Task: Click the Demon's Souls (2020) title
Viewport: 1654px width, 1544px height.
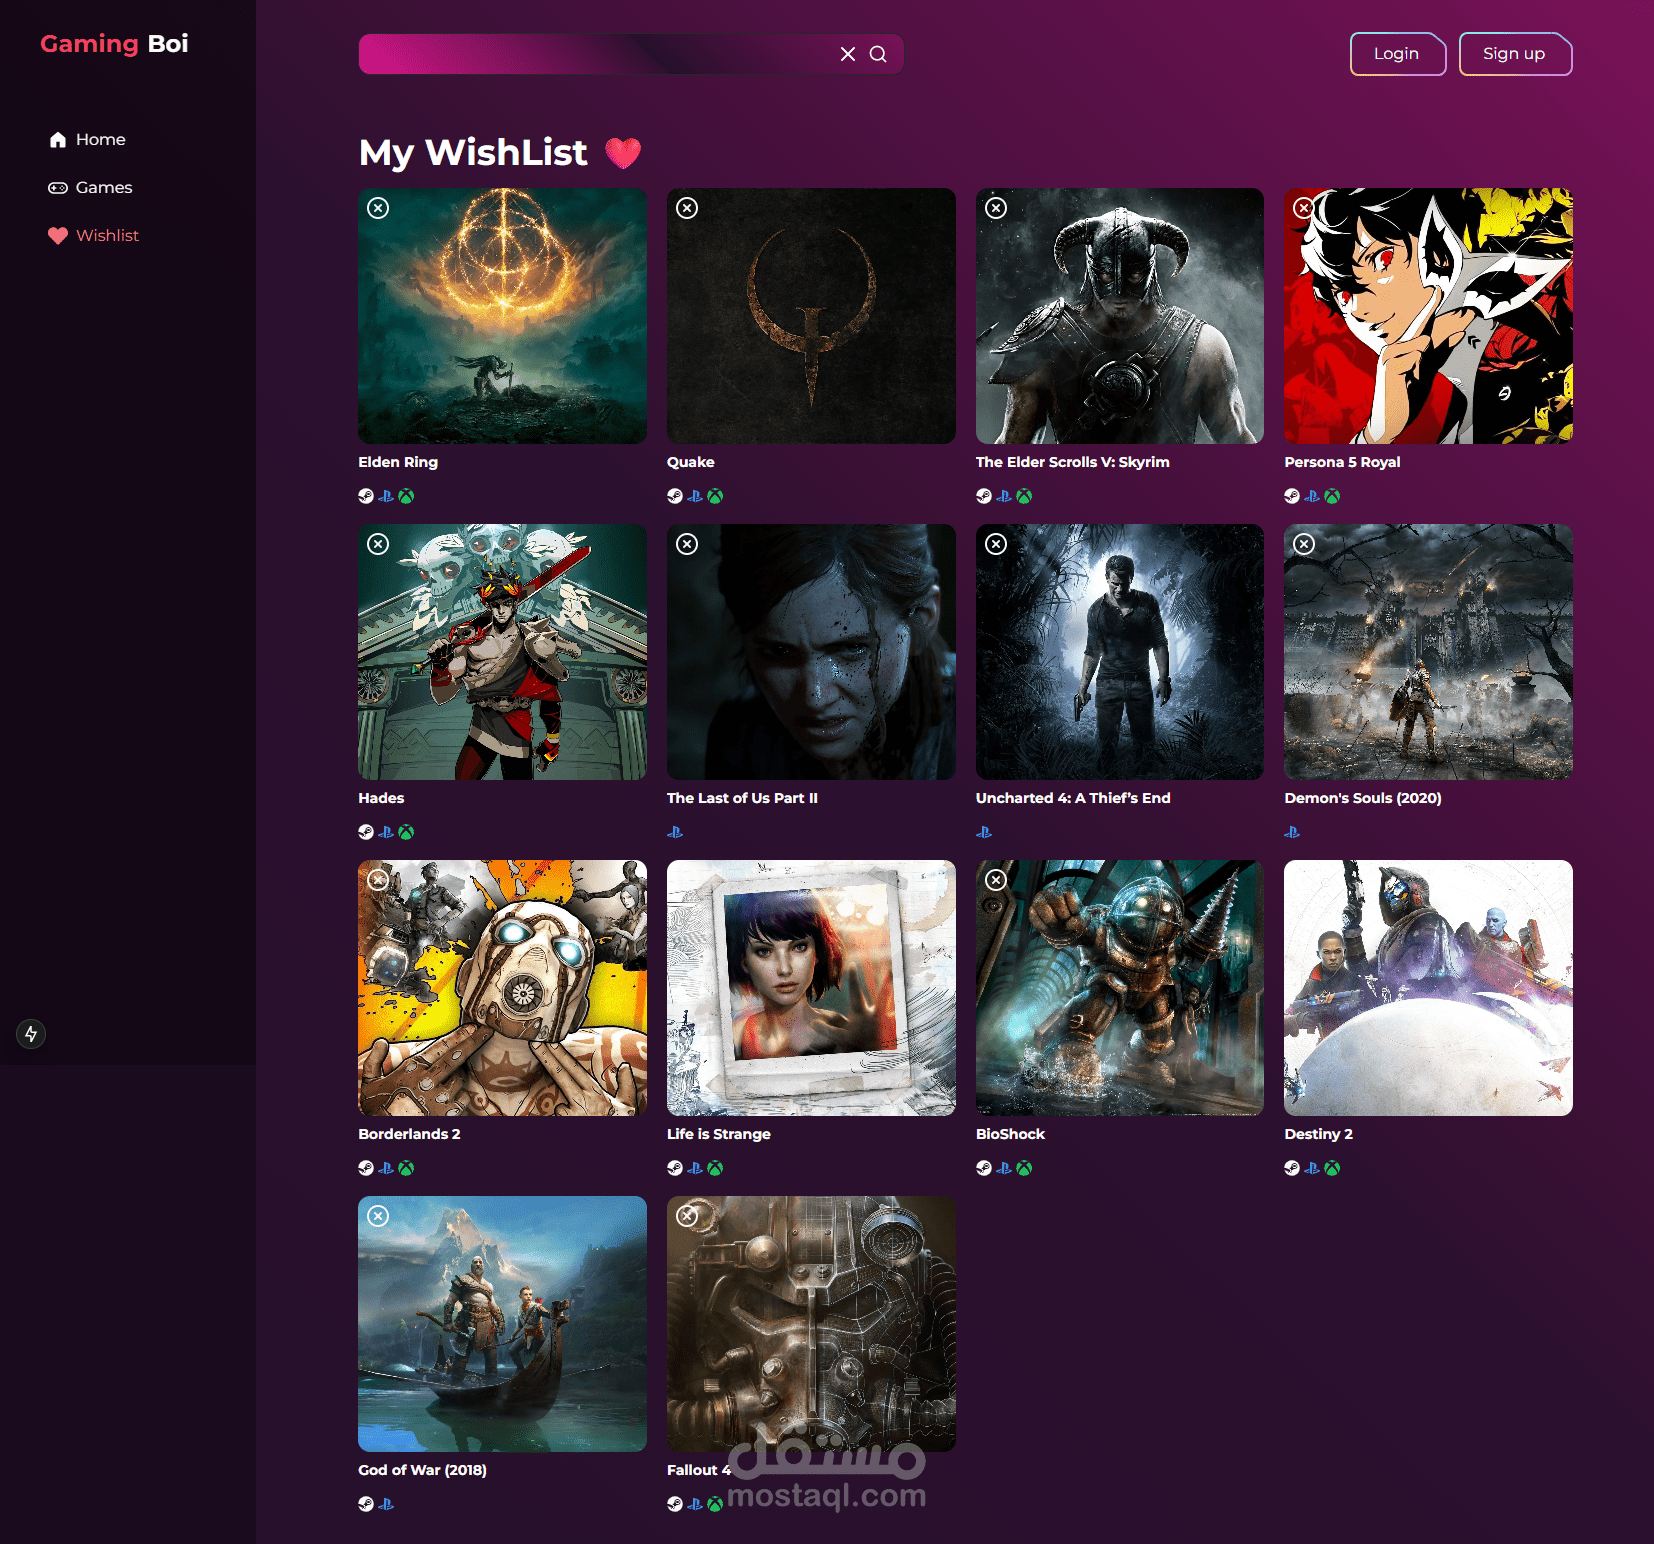Action: point(1363,798)
